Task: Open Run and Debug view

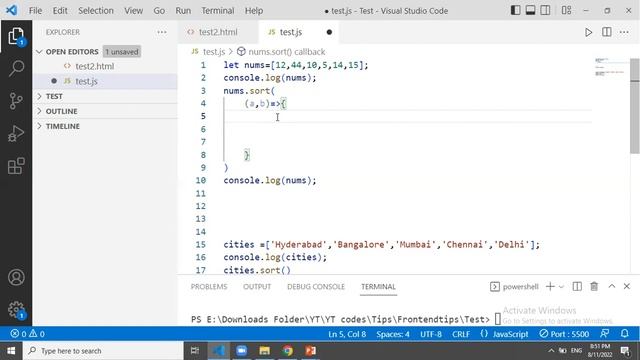Action: (16, 133)
